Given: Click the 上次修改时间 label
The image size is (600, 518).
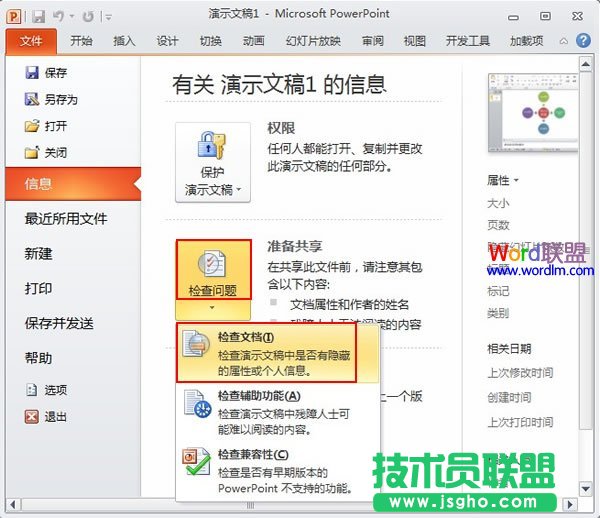Looking at the screenshot, I should point(520,373).
